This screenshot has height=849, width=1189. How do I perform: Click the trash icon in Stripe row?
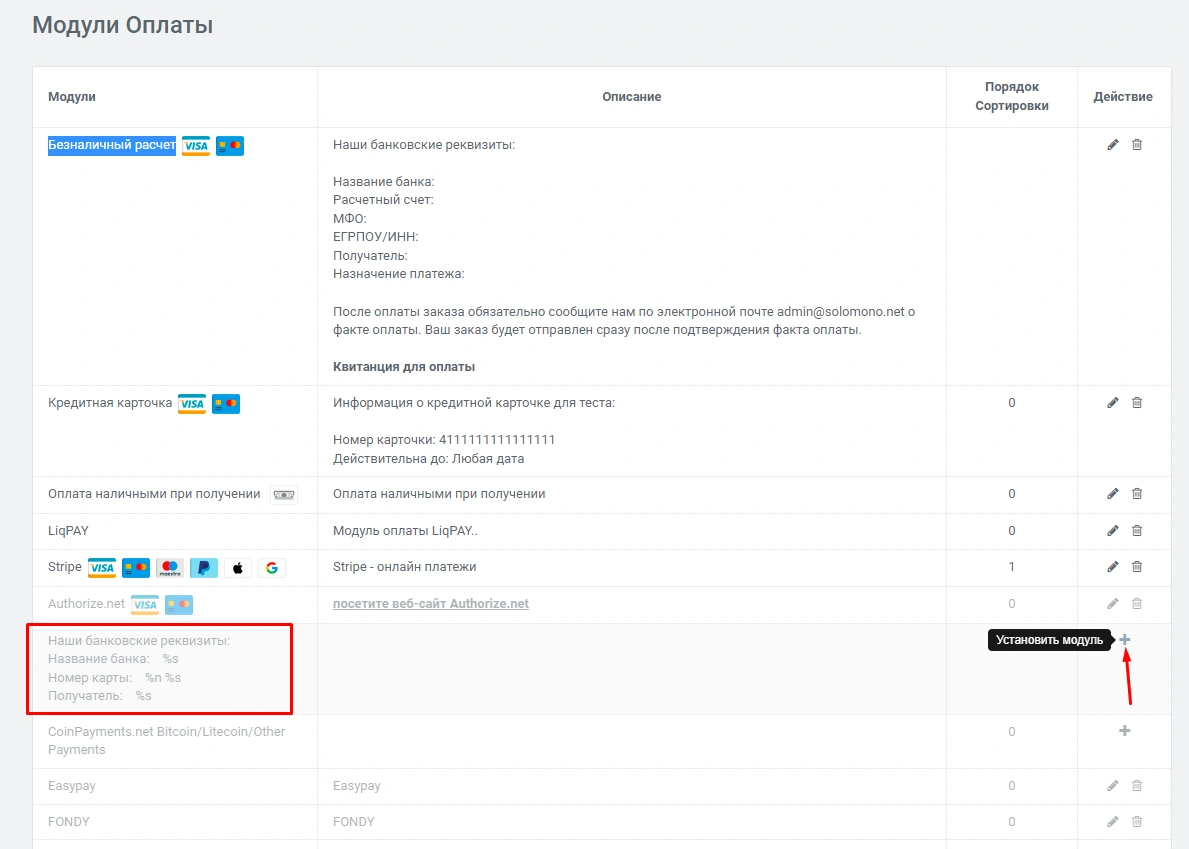[1137, 567]
